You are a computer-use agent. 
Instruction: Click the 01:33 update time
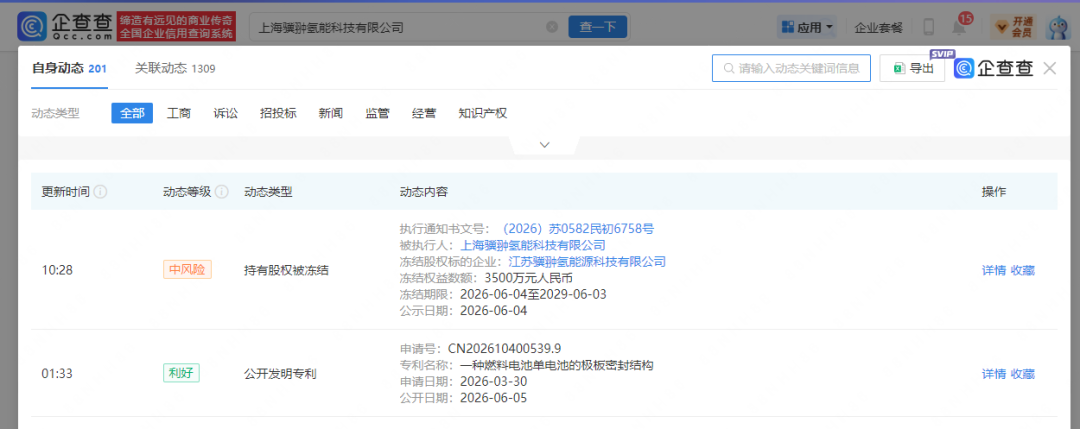click(x=57, y=375)
